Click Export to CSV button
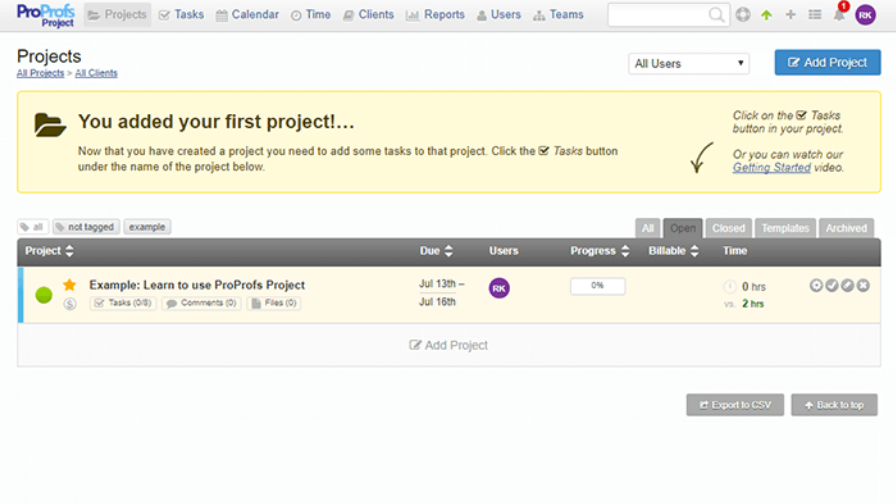This screenshot has height=504, width=896. (735, 405)
